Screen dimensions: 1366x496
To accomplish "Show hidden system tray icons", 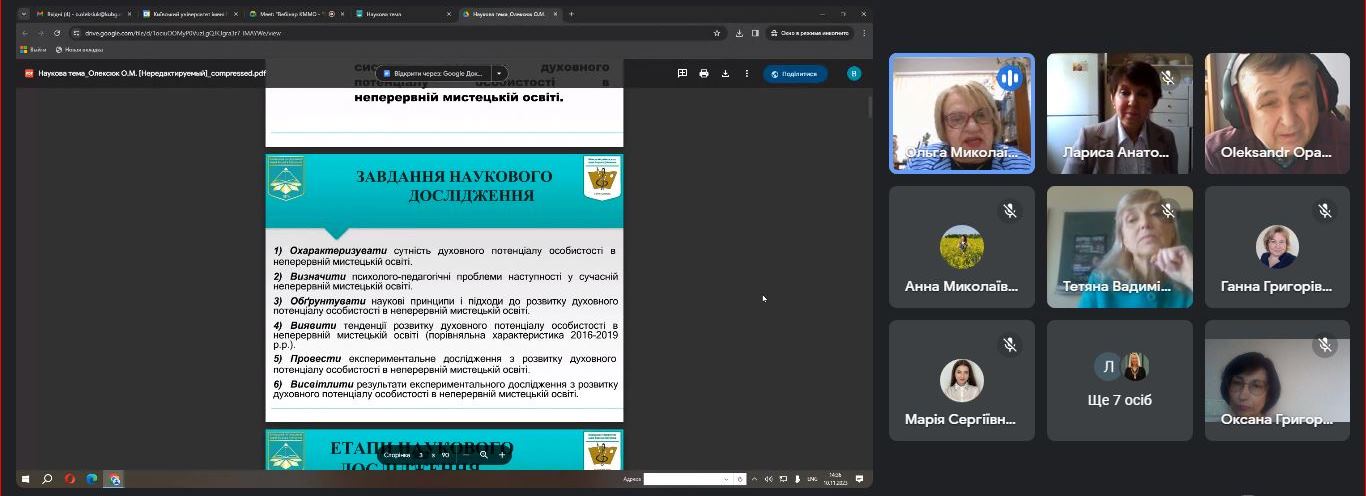I will click(x=754, y=479).
